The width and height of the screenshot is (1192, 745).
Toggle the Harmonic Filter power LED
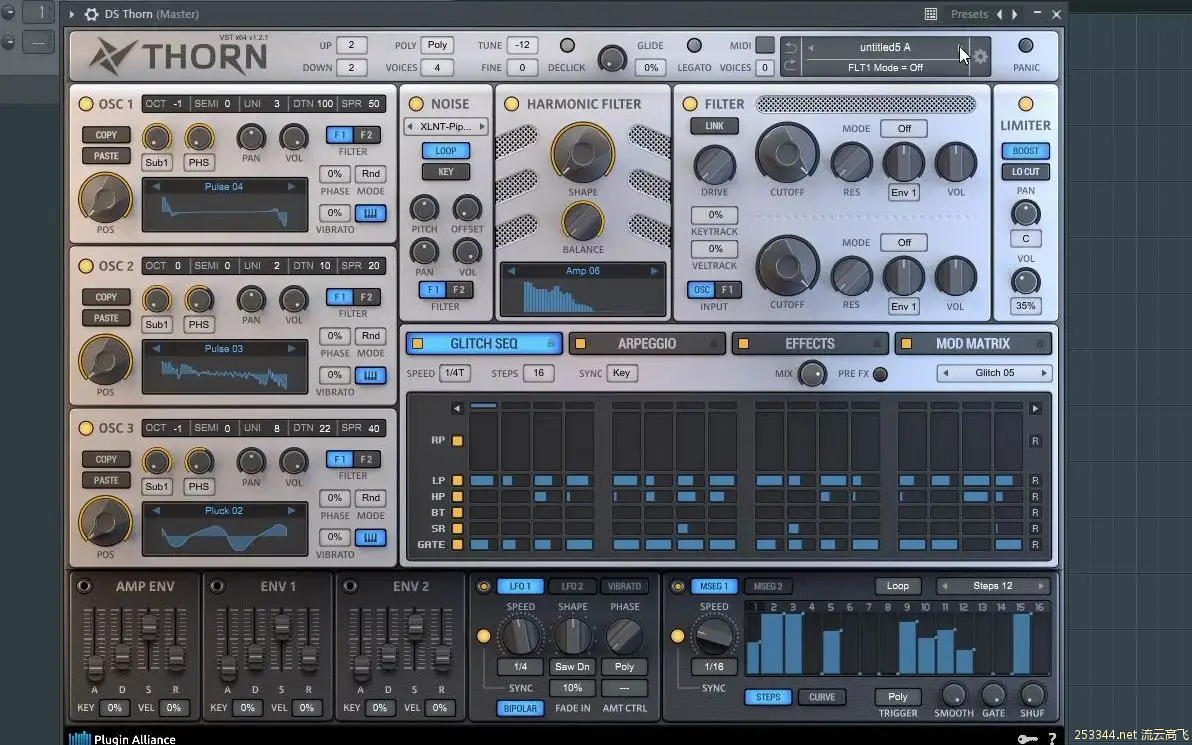pos(512,104)
